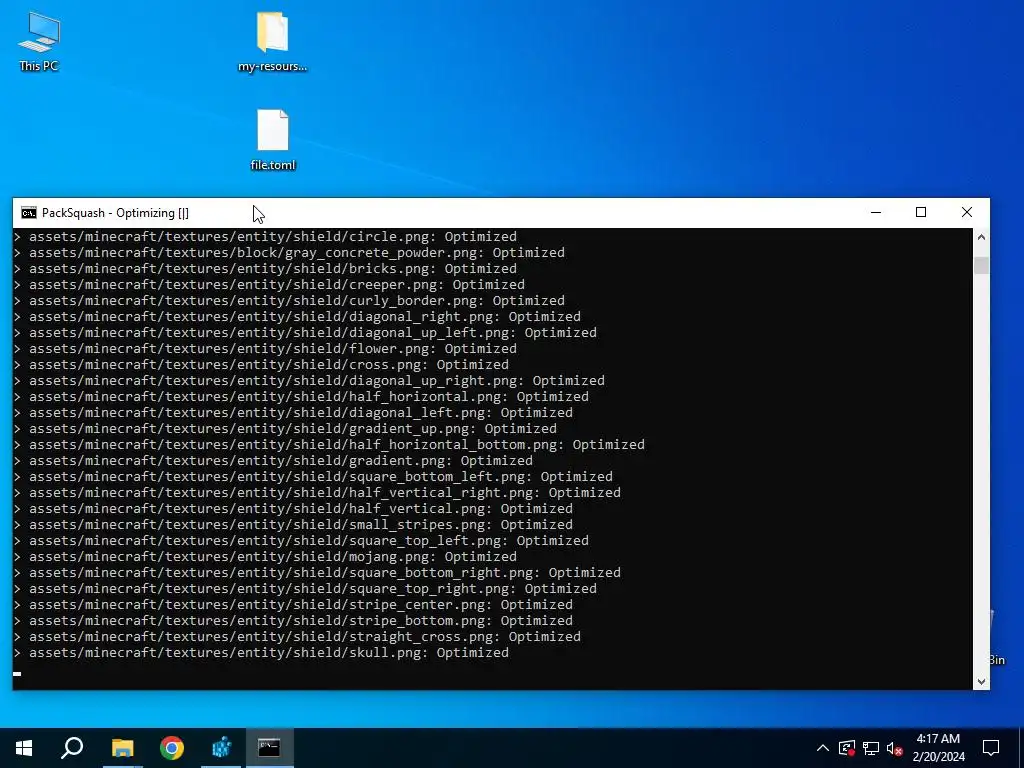Click the console scrollbar up arrow
This screenshot has width=1024, height=768.
(x=981, y=237)
